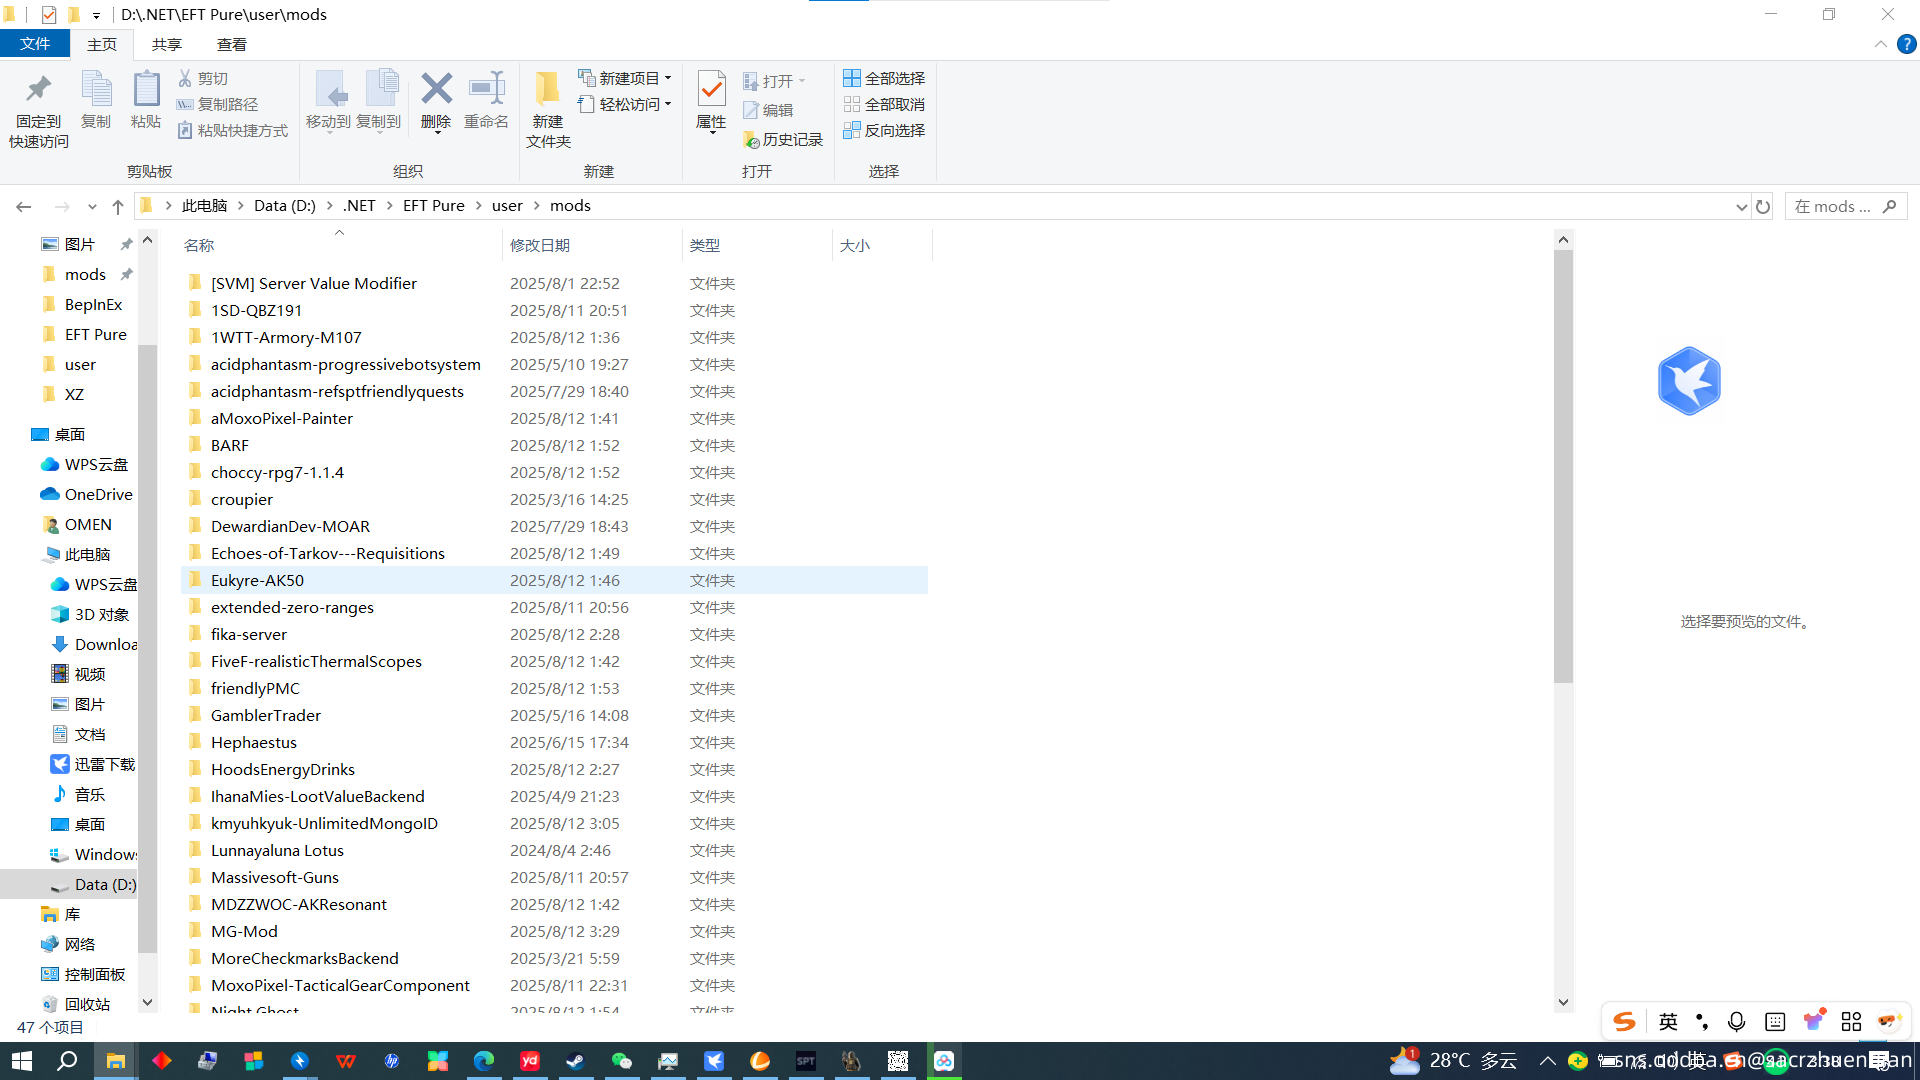1920x1080 pixels.
Task: Click the mods search input field
Action: pos(1832,206)
